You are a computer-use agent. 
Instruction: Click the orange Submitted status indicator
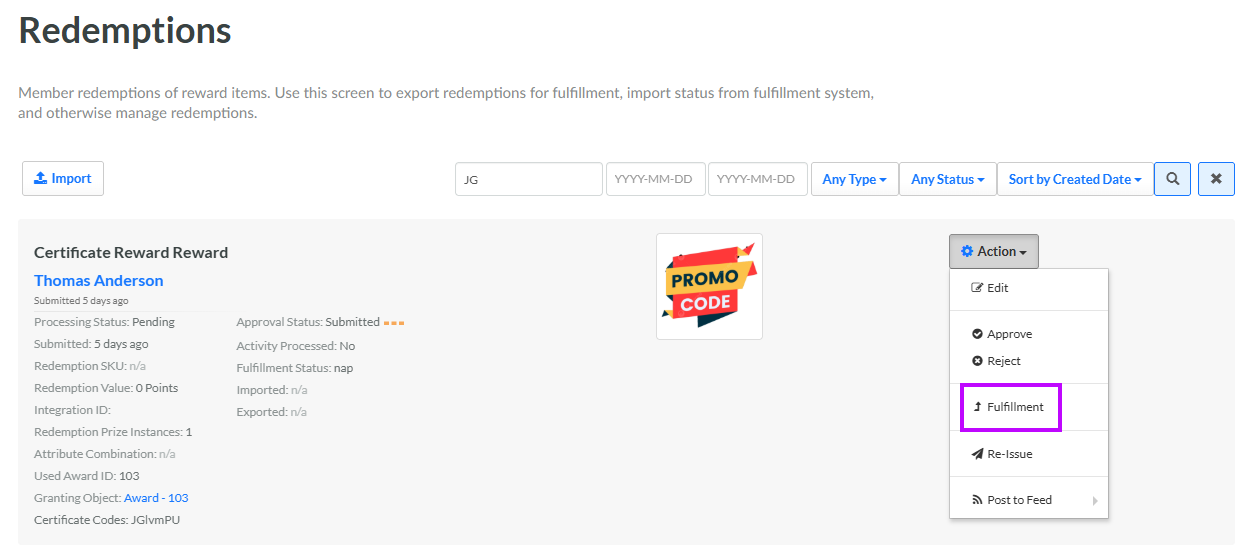pos(394,323)
